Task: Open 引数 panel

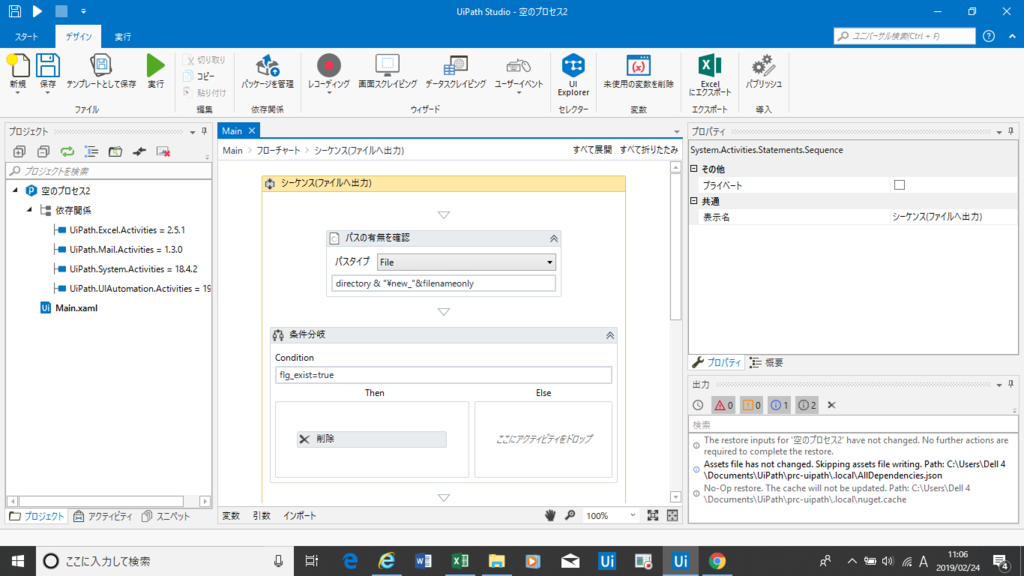Action: 262,515
